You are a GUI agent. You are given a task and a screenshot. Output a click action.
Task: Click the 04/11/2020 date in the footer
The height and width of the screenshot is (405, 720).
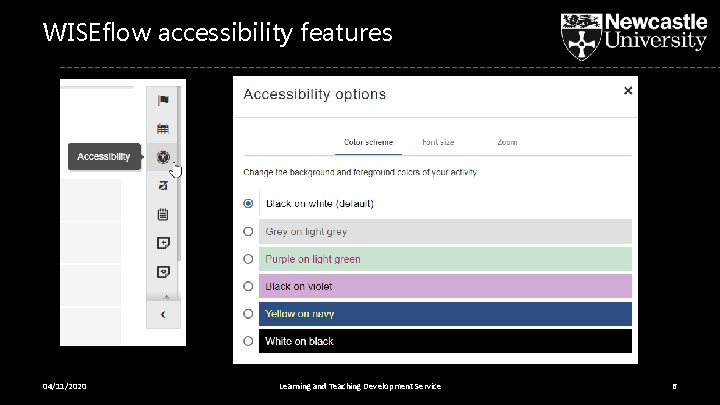(x=64, y=386)
